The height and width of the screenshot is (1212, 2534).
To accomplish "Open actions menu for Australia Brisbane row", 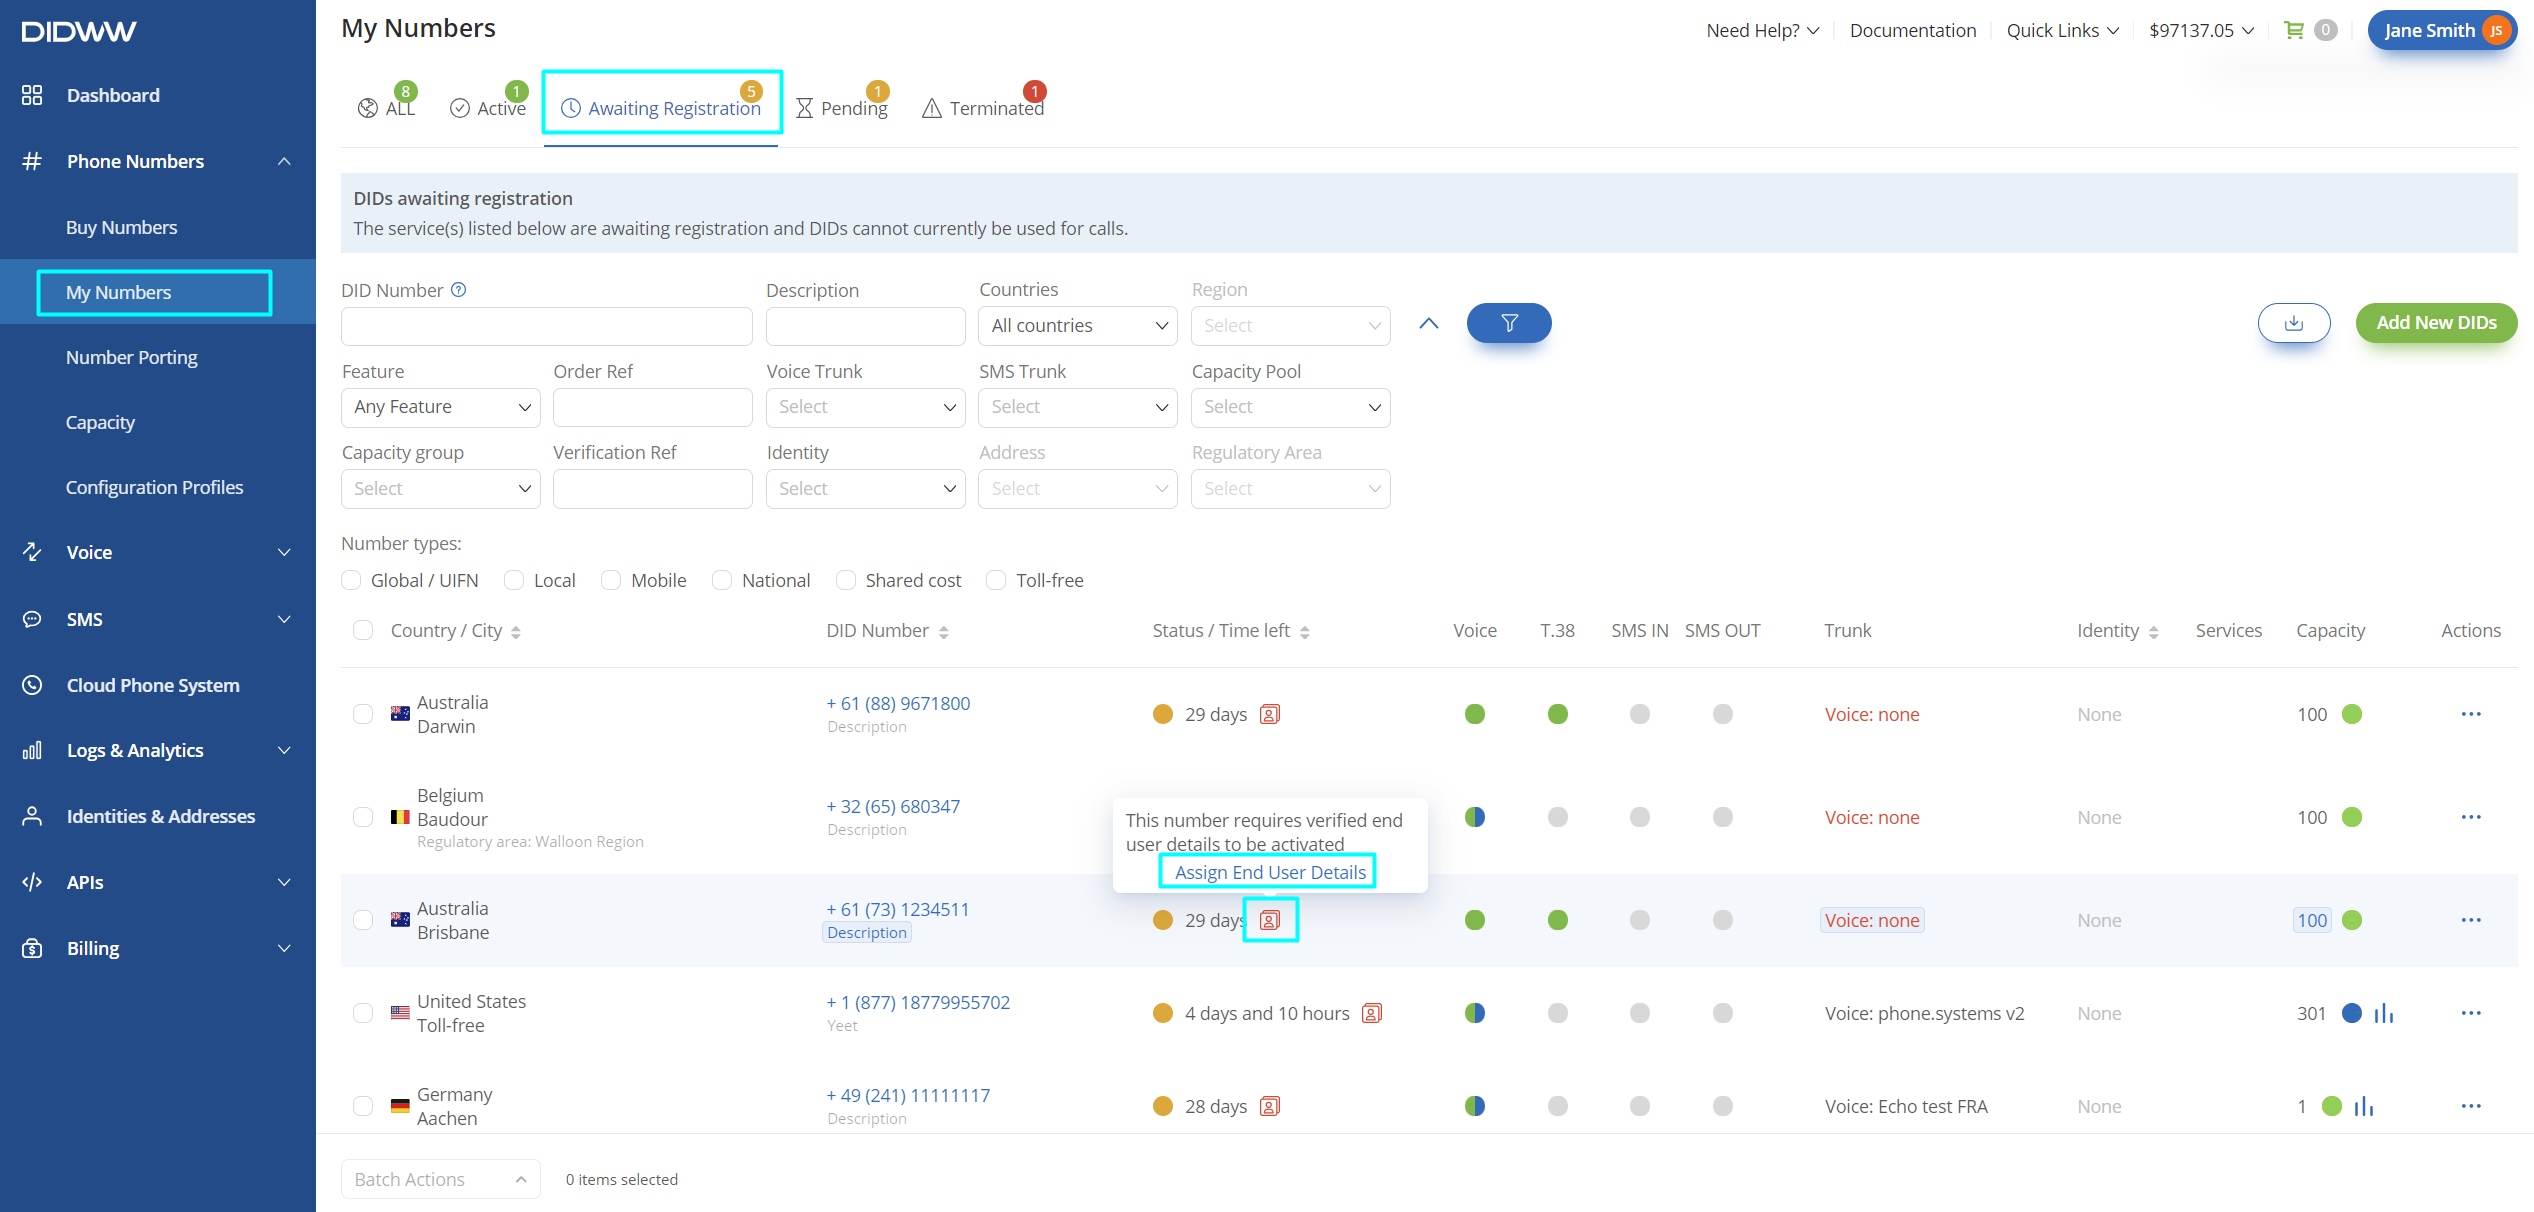I will tap(2471, 920).
